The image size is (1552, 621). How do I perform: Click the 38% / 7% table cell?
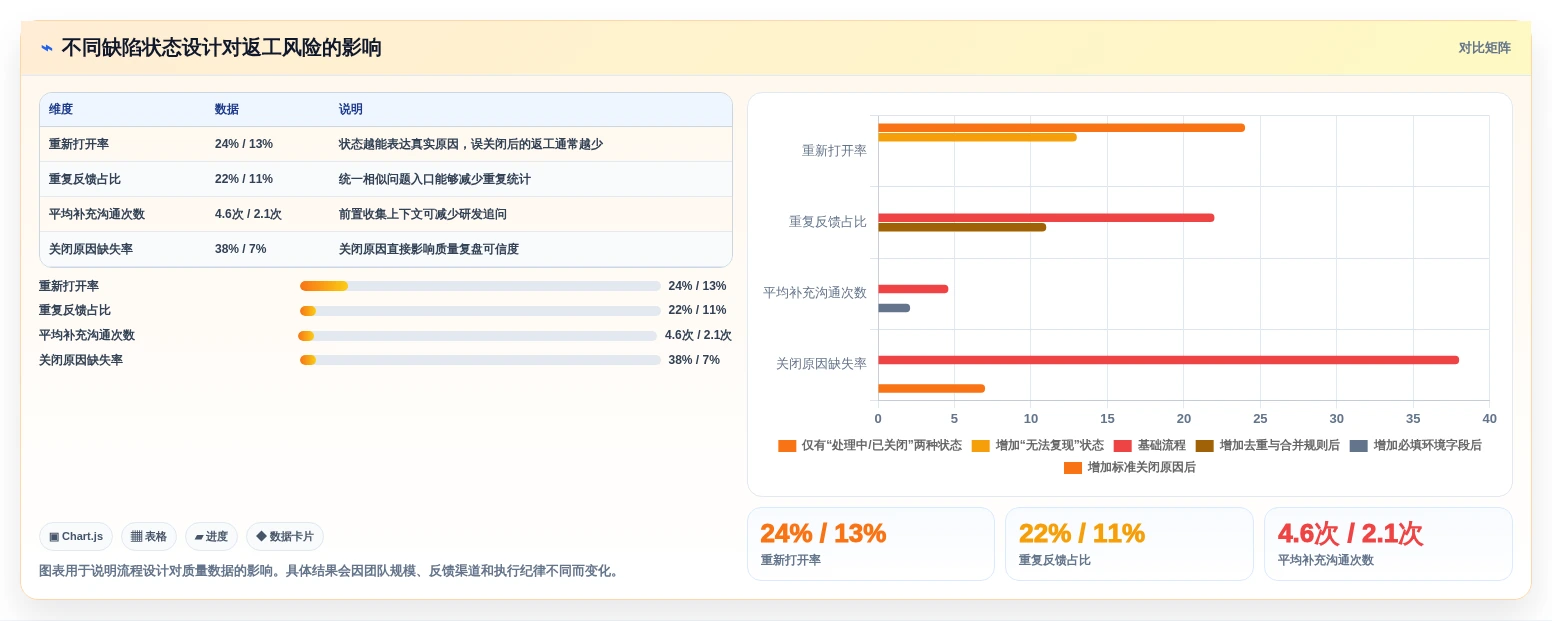(x=241, y=249)
